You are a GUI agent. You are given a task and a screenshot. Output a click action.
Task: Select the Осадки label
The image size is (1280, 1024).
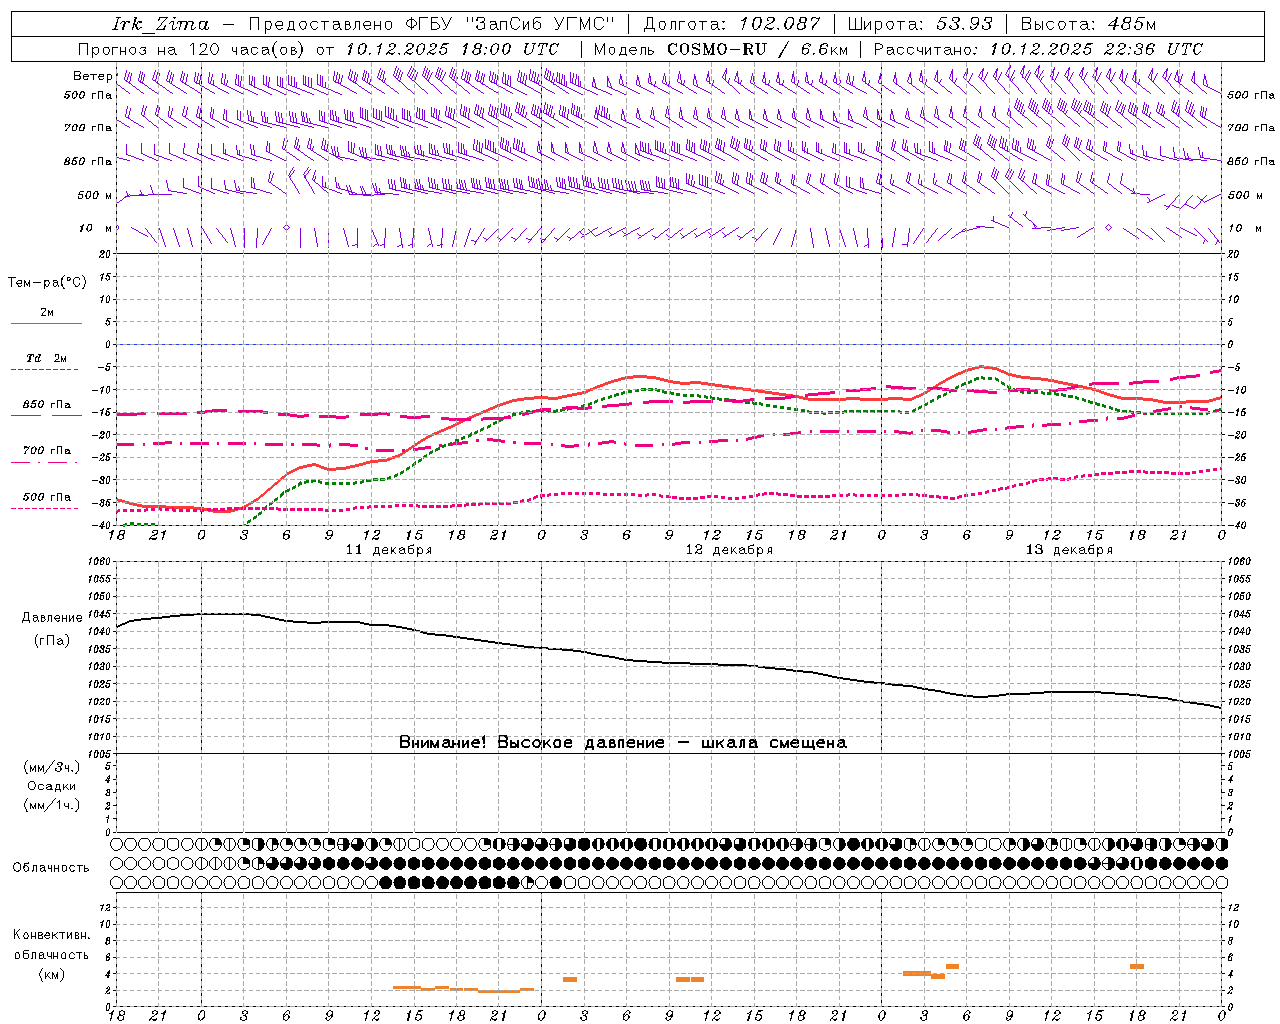pyautogui.click(x=52, y=786)
